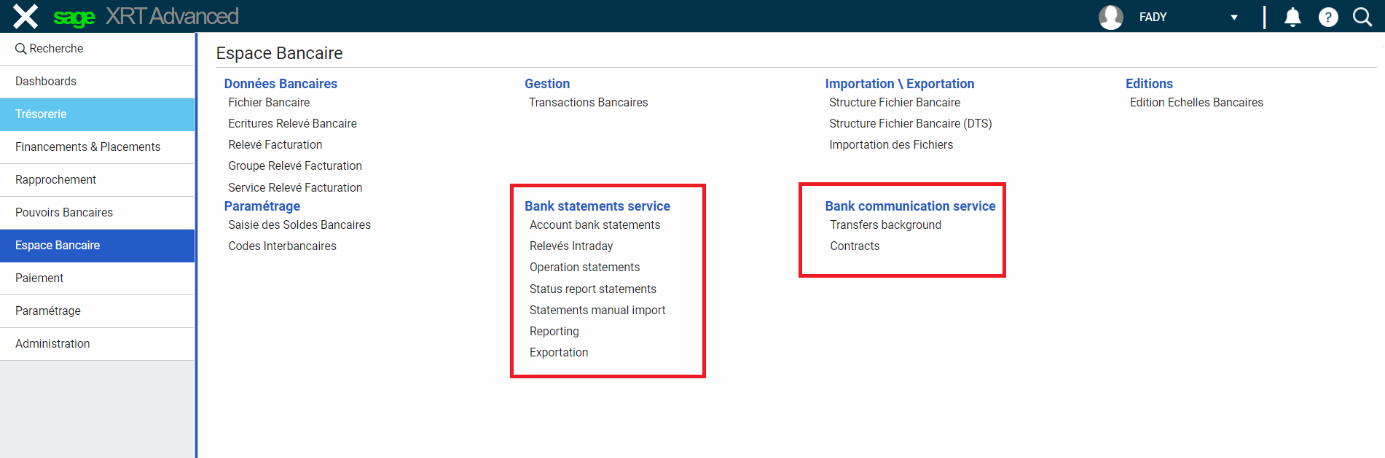Image resolution: width=1385 pixels, height=458 pixels.
Task: Go to Rapprochement in sidebar
Action: pos(56,180)
